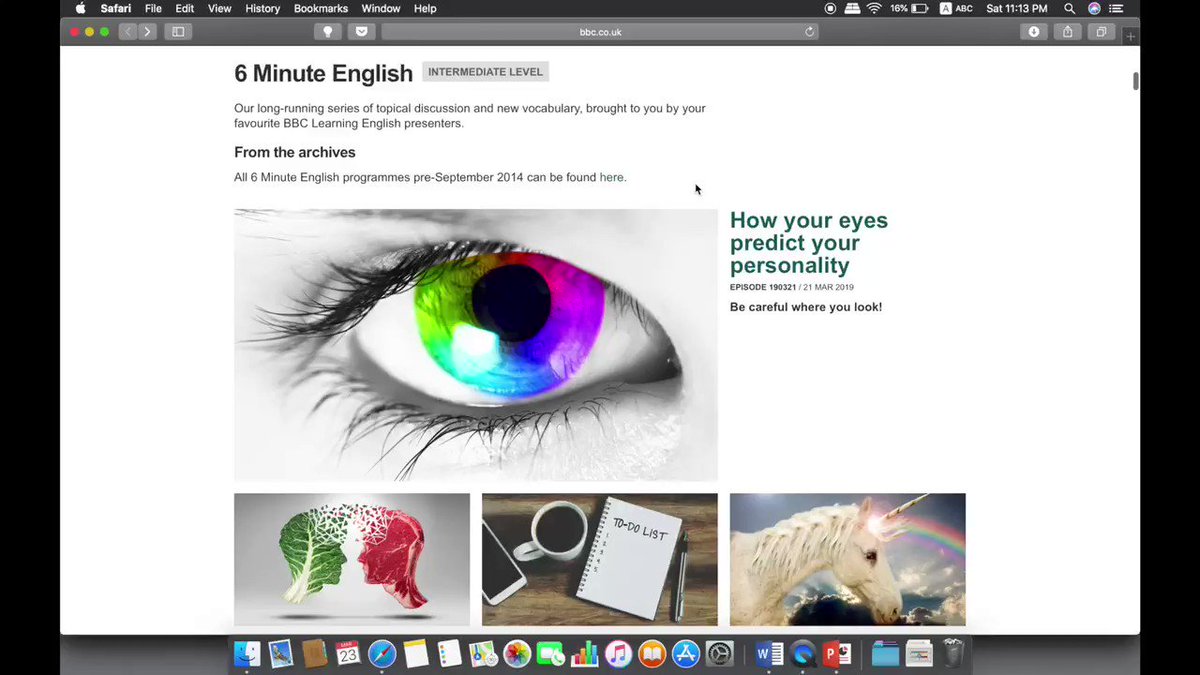Open iTunes in the Dock

click(x=618, y=654)
